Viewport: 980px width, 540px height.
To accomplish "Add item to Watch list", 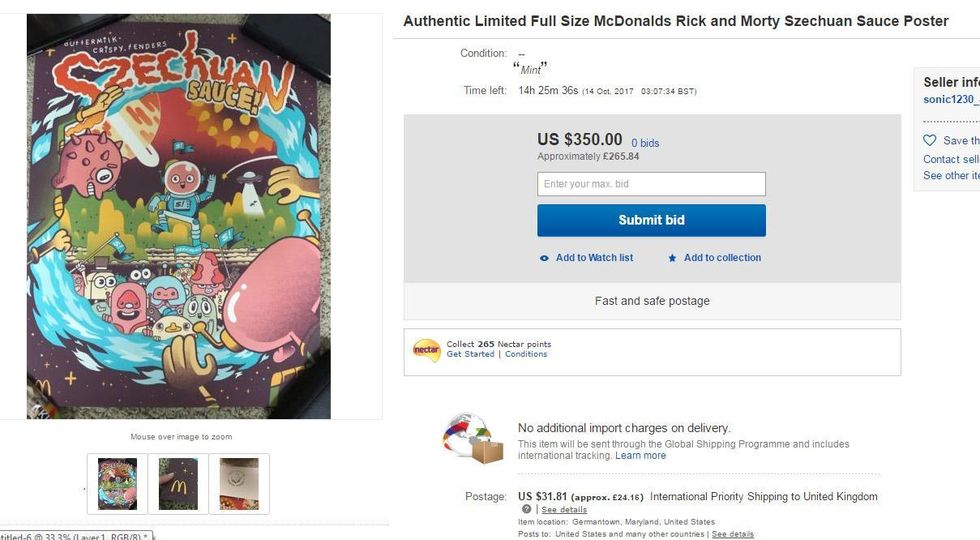I will [594, 258].
